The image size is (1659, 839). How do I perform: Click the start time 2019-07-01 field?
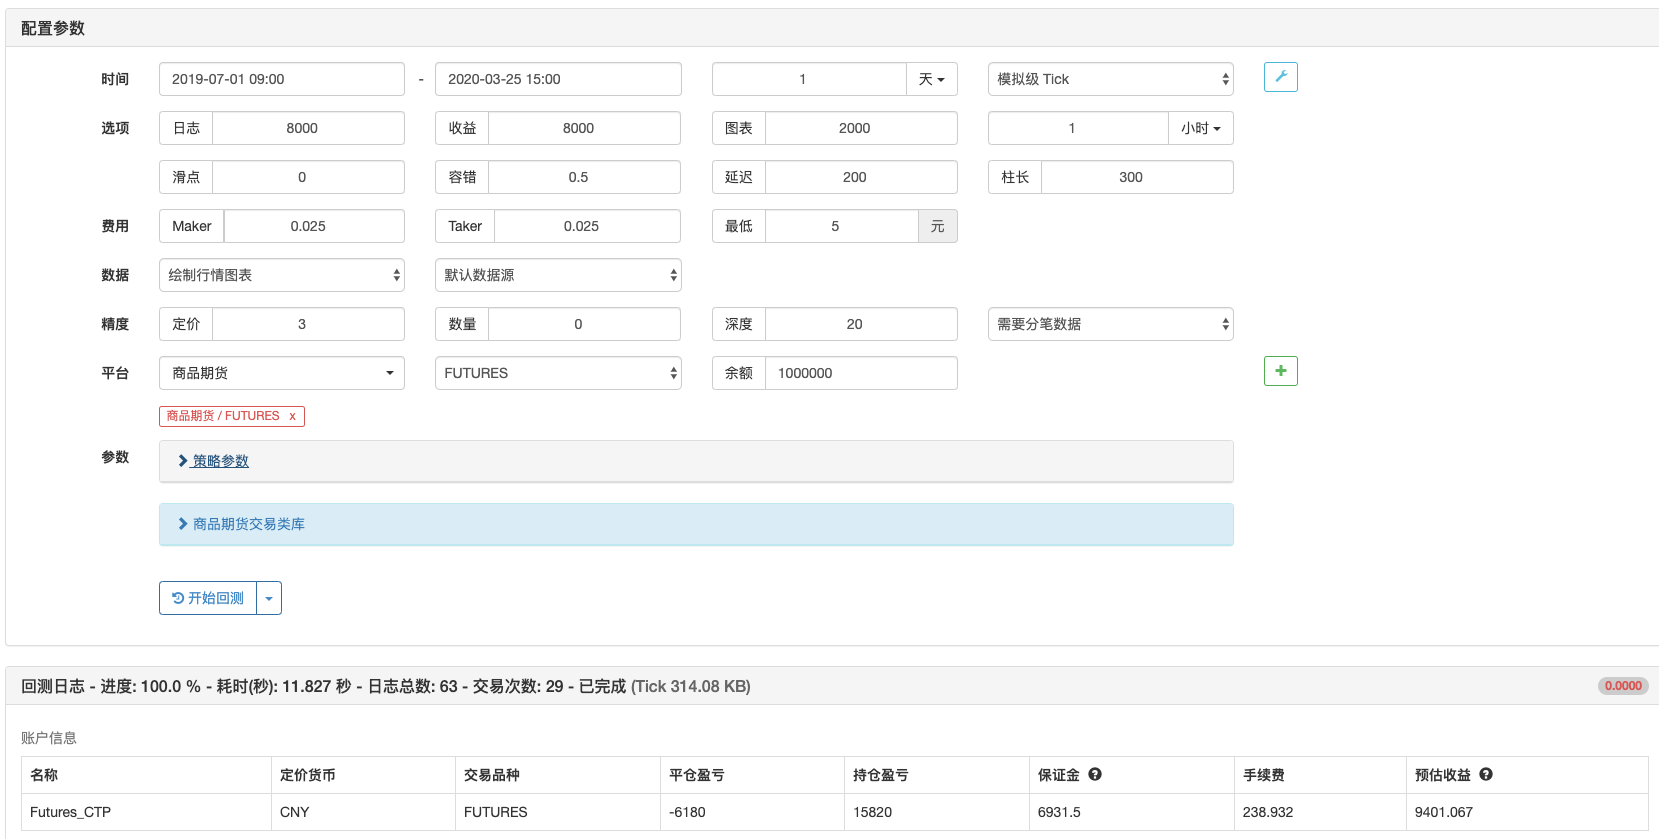click(x=281, y=79)
